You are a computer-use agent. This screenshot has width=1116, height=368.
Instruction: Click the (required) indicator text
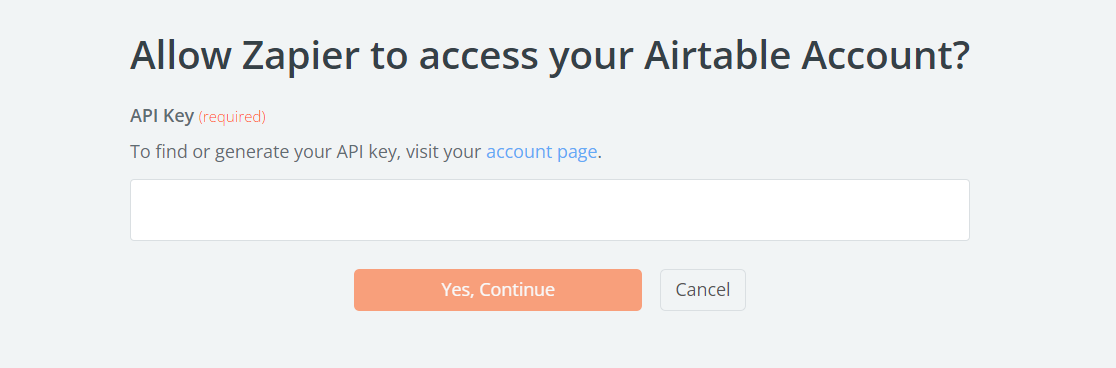tap(232, 117)
